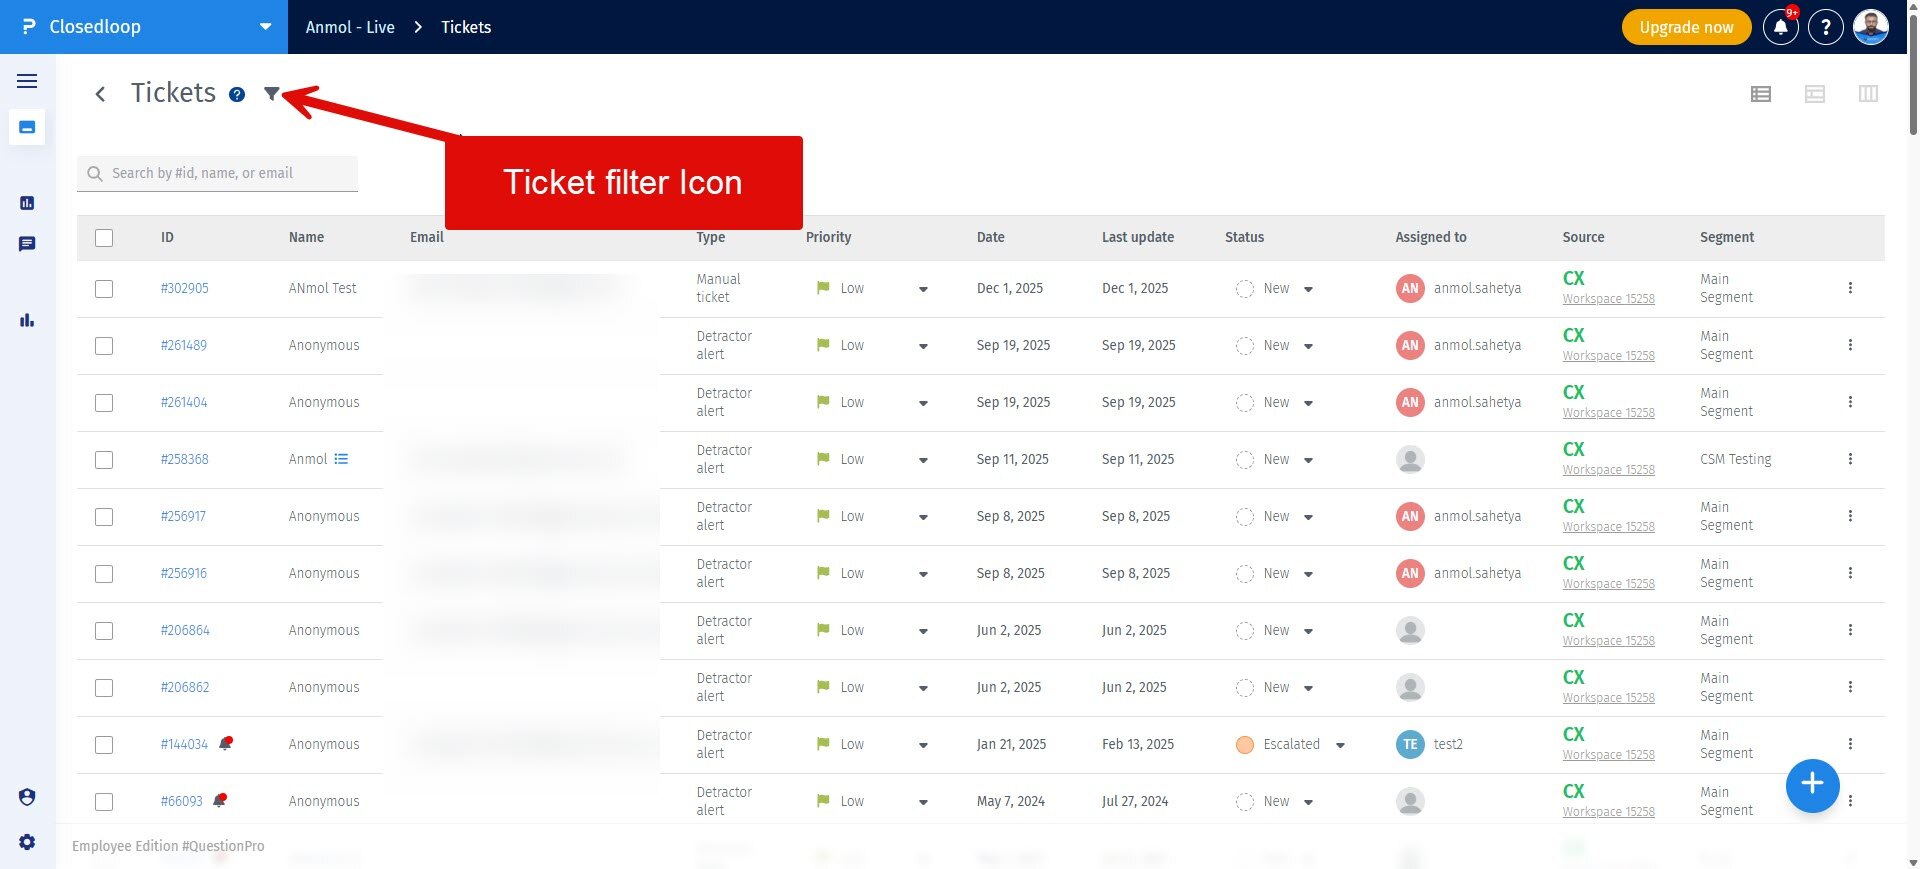Click the alert bell on ticket #144034
This screenshot has width=1920, height=869.
(226, 743)
